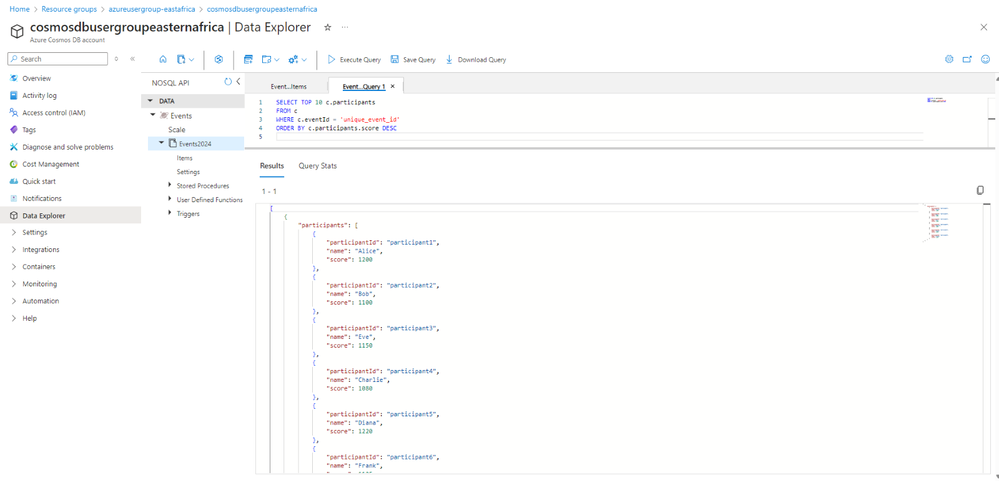This screenshot has height=481, width=999.
Task: Open Settings under Events2024
Action: 188,171
